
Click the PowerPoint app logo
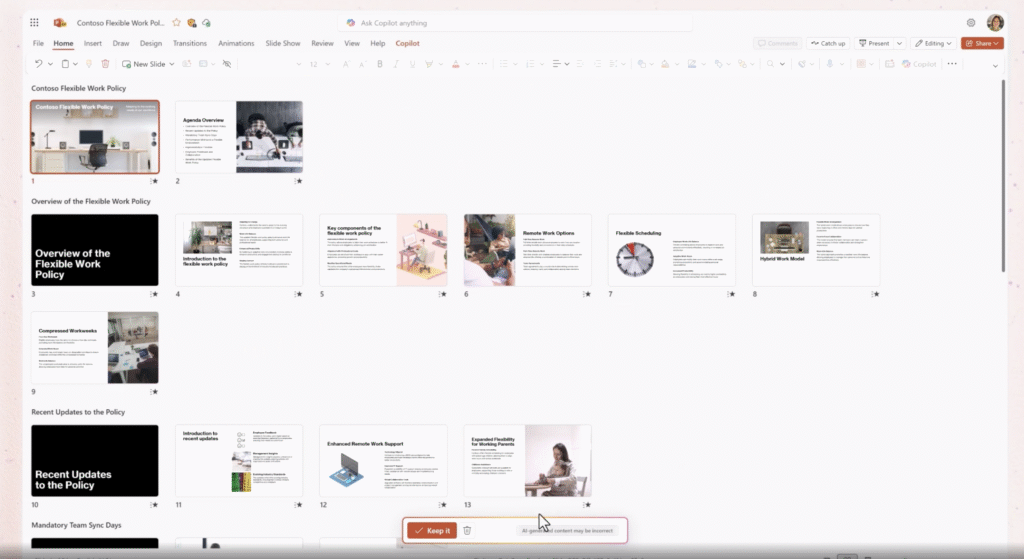coord(60,22)
